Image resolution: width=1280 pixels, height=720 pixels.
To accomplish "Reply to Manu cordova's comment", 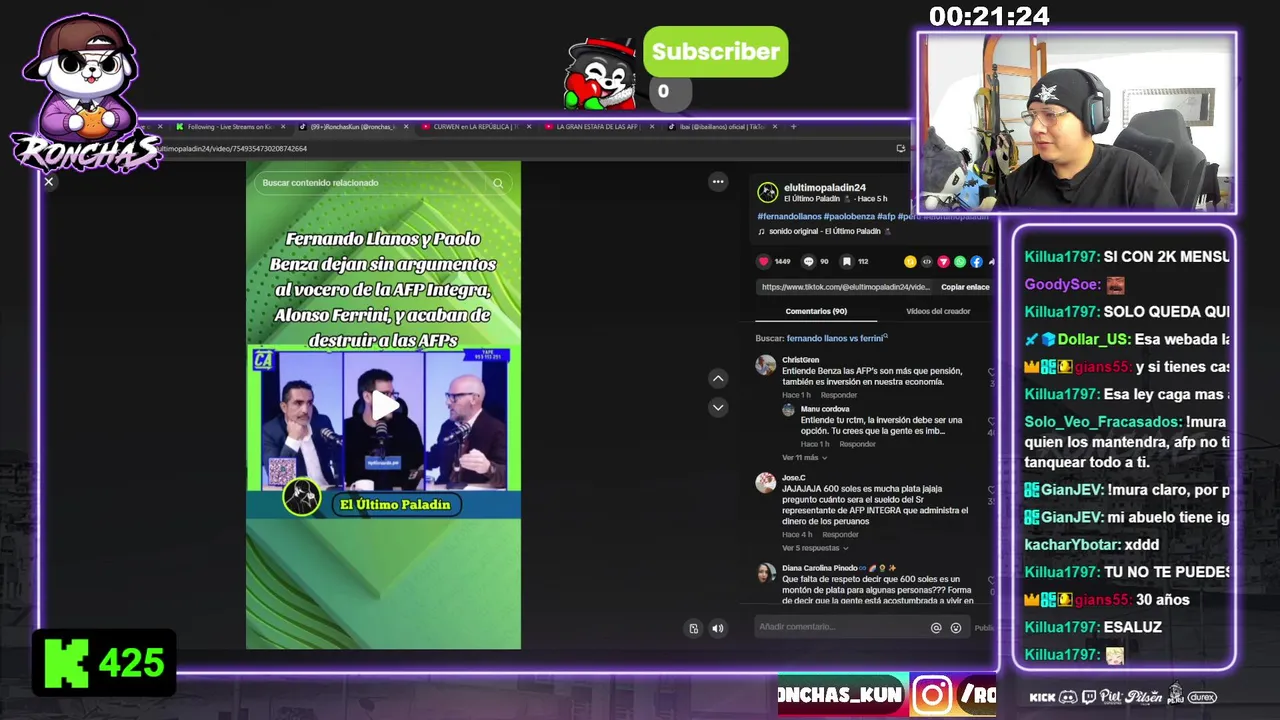I will [x=857, y=444].
